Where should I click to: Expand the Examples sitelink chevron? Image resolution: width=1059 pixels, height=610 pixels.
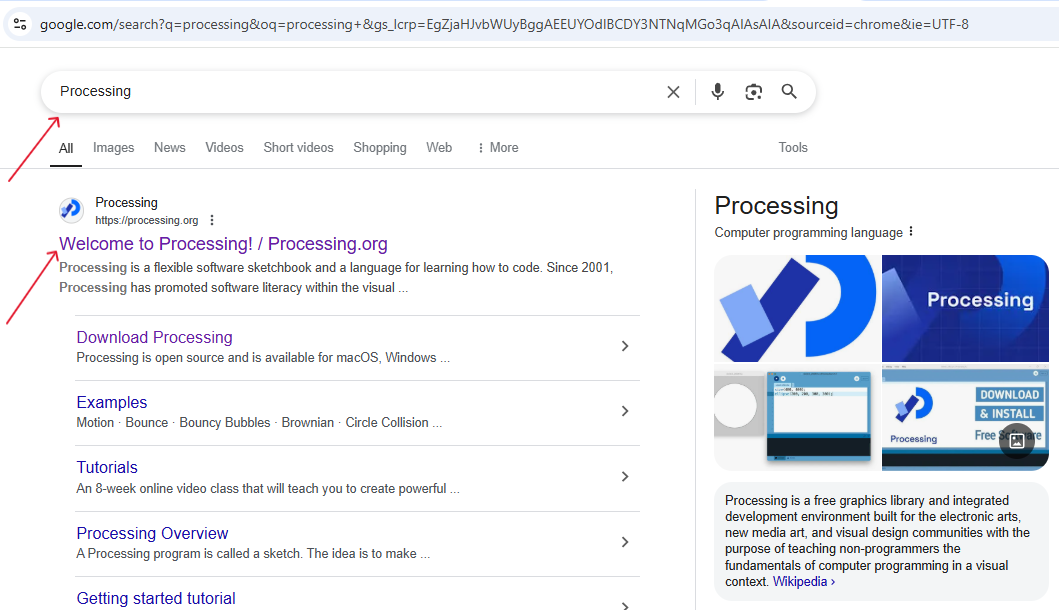click(x=625, y=411)
